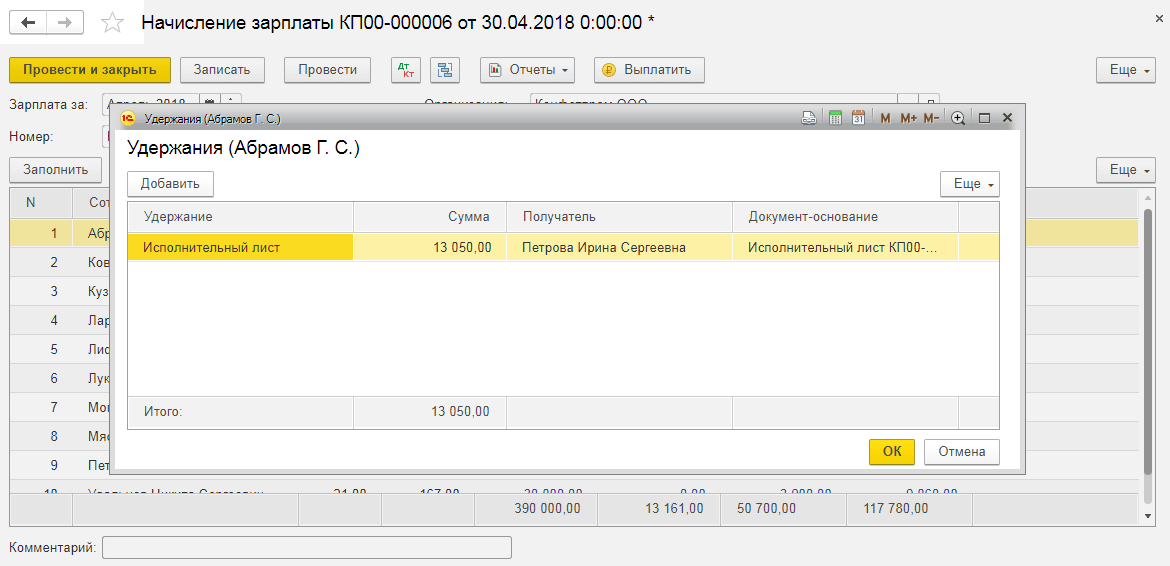Click the Заполнить button

click(x=55, y=170)
